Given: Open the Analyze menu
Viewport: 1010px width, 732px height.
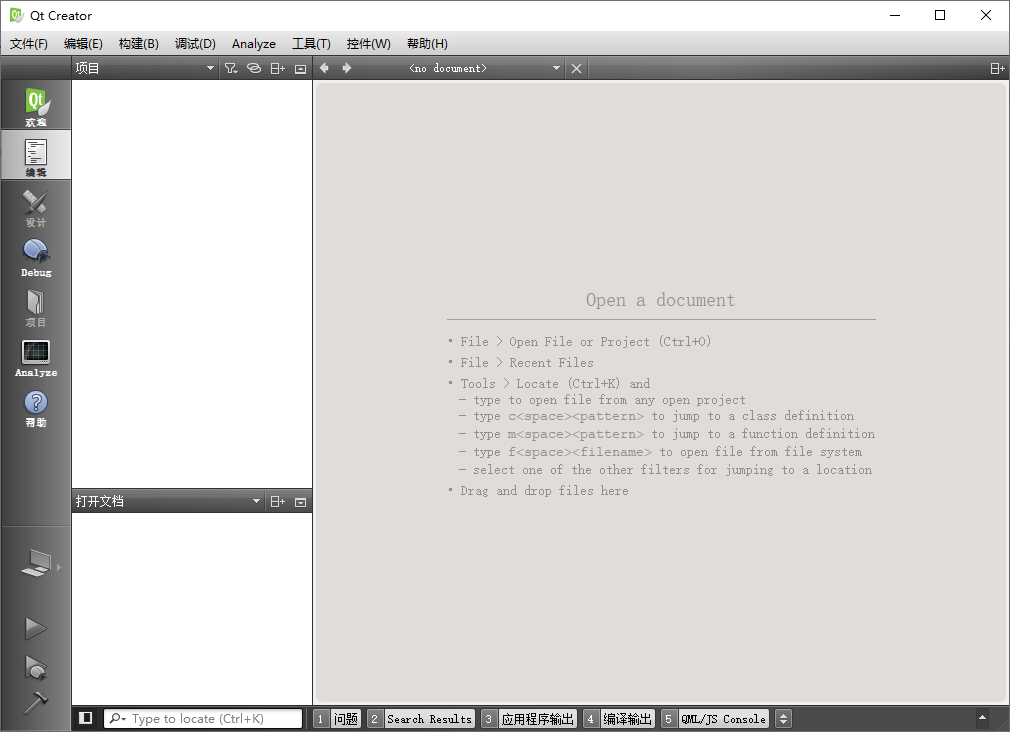Looking at the screenshot, I should pos(254,44).
